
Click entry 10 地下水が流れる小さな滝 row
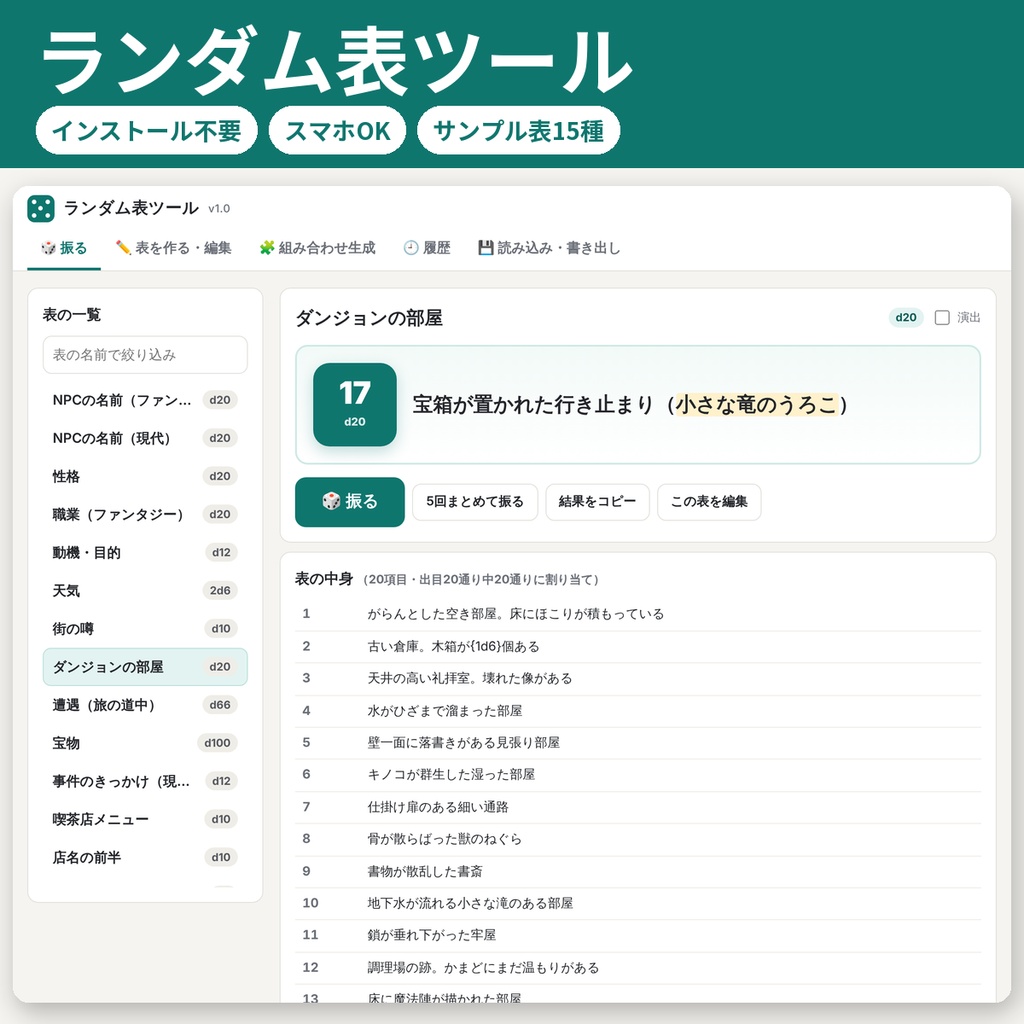(x=638, y=903)
